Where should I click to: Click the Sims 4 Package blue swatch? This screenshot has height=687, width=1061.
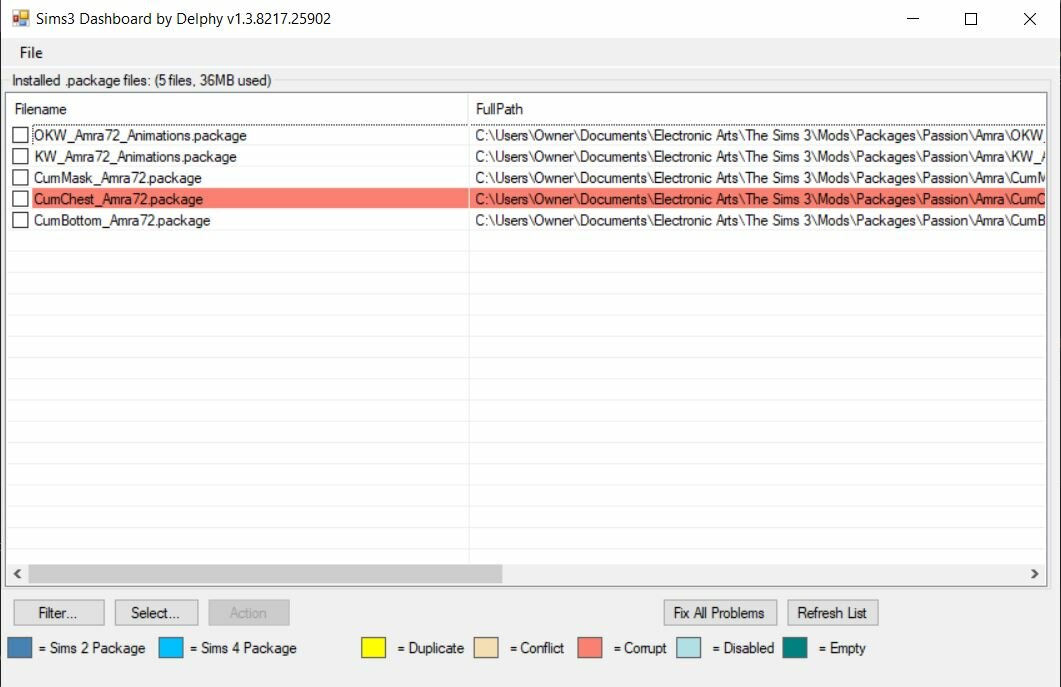tap(171, 648)
